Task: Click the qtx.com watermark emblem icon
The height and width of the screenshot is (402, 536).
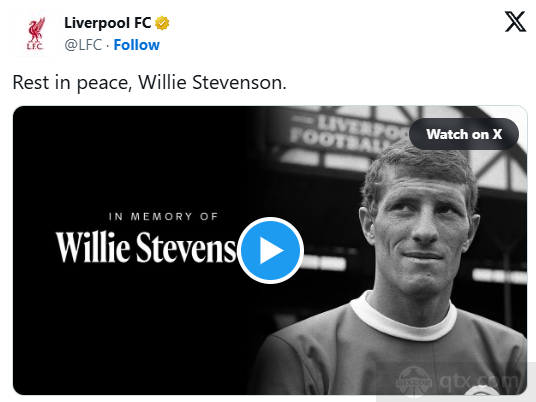Action: [414, 381]
